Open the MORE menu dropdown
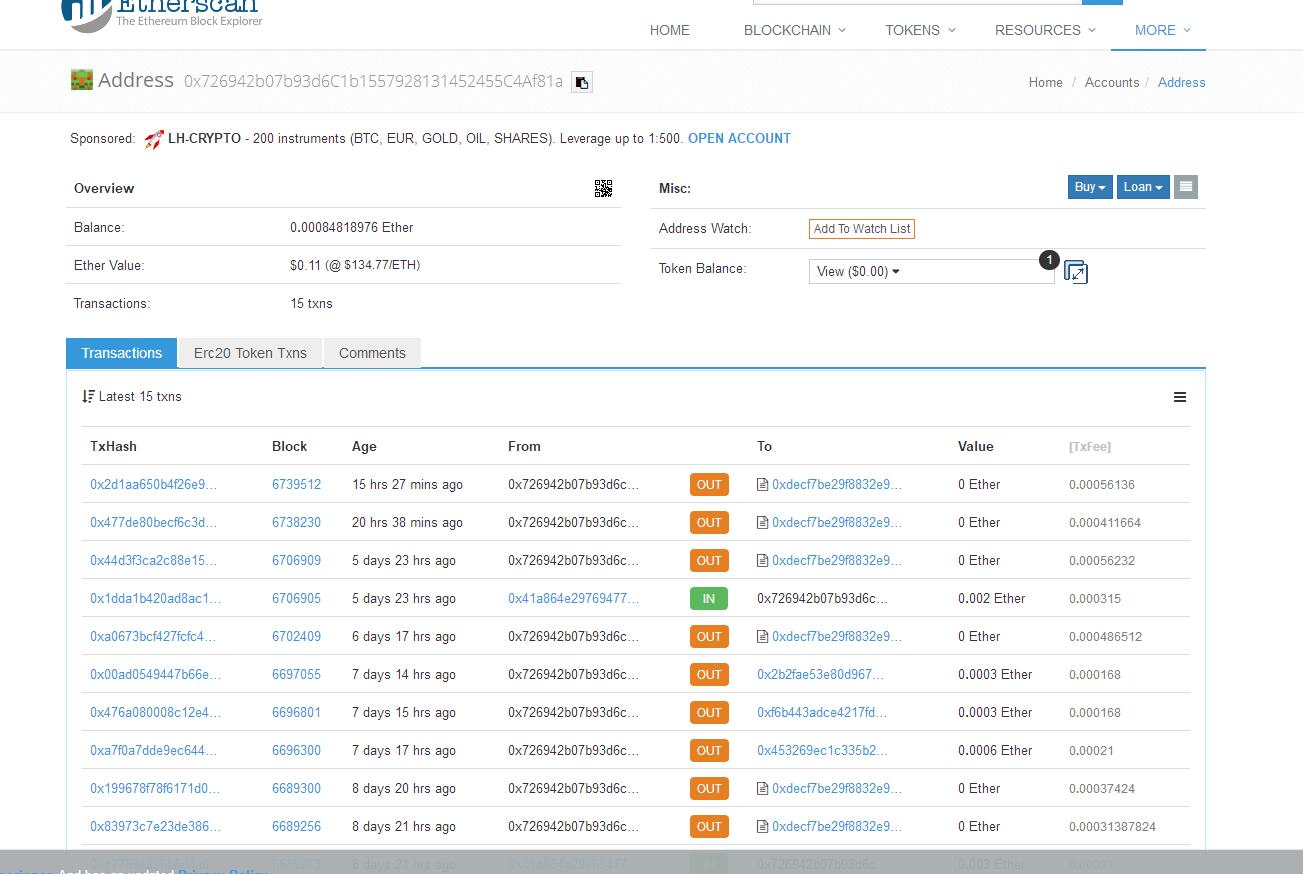The height and width of the screenshot is (874, 1303). [x=1162, y=30]
